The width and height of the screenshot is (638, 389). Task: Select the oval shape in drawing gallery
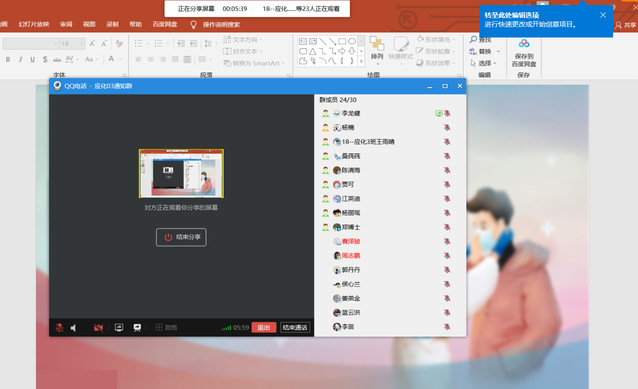tap(352, 42)
